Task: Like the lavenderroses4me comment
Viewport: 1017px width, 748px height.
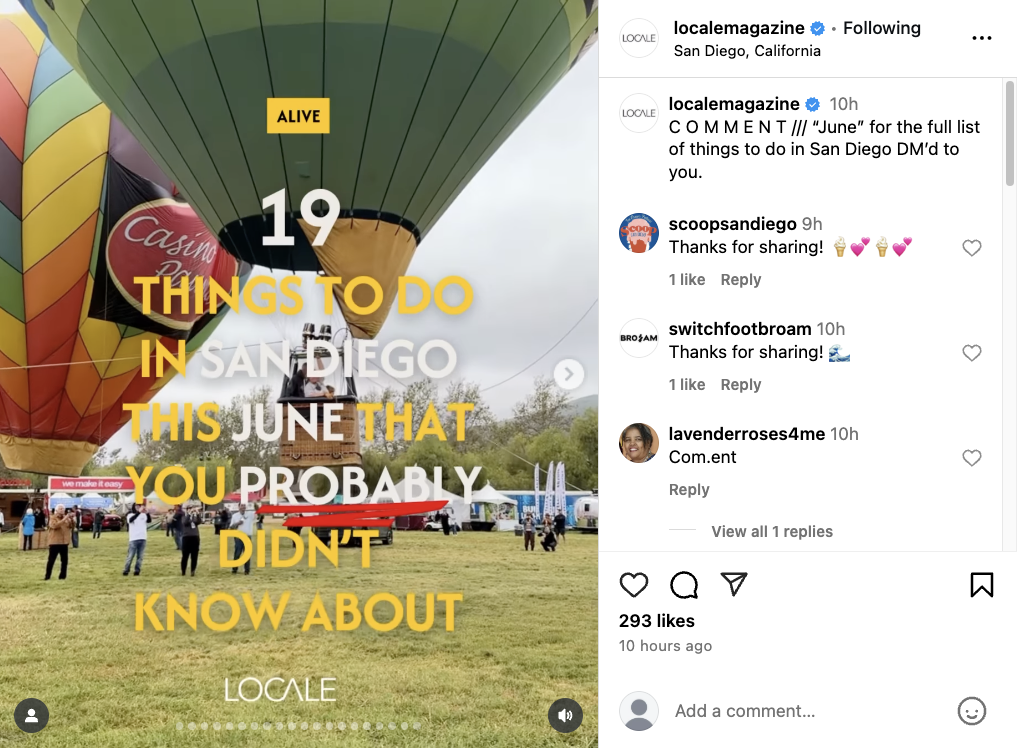Action: [972, 458]
